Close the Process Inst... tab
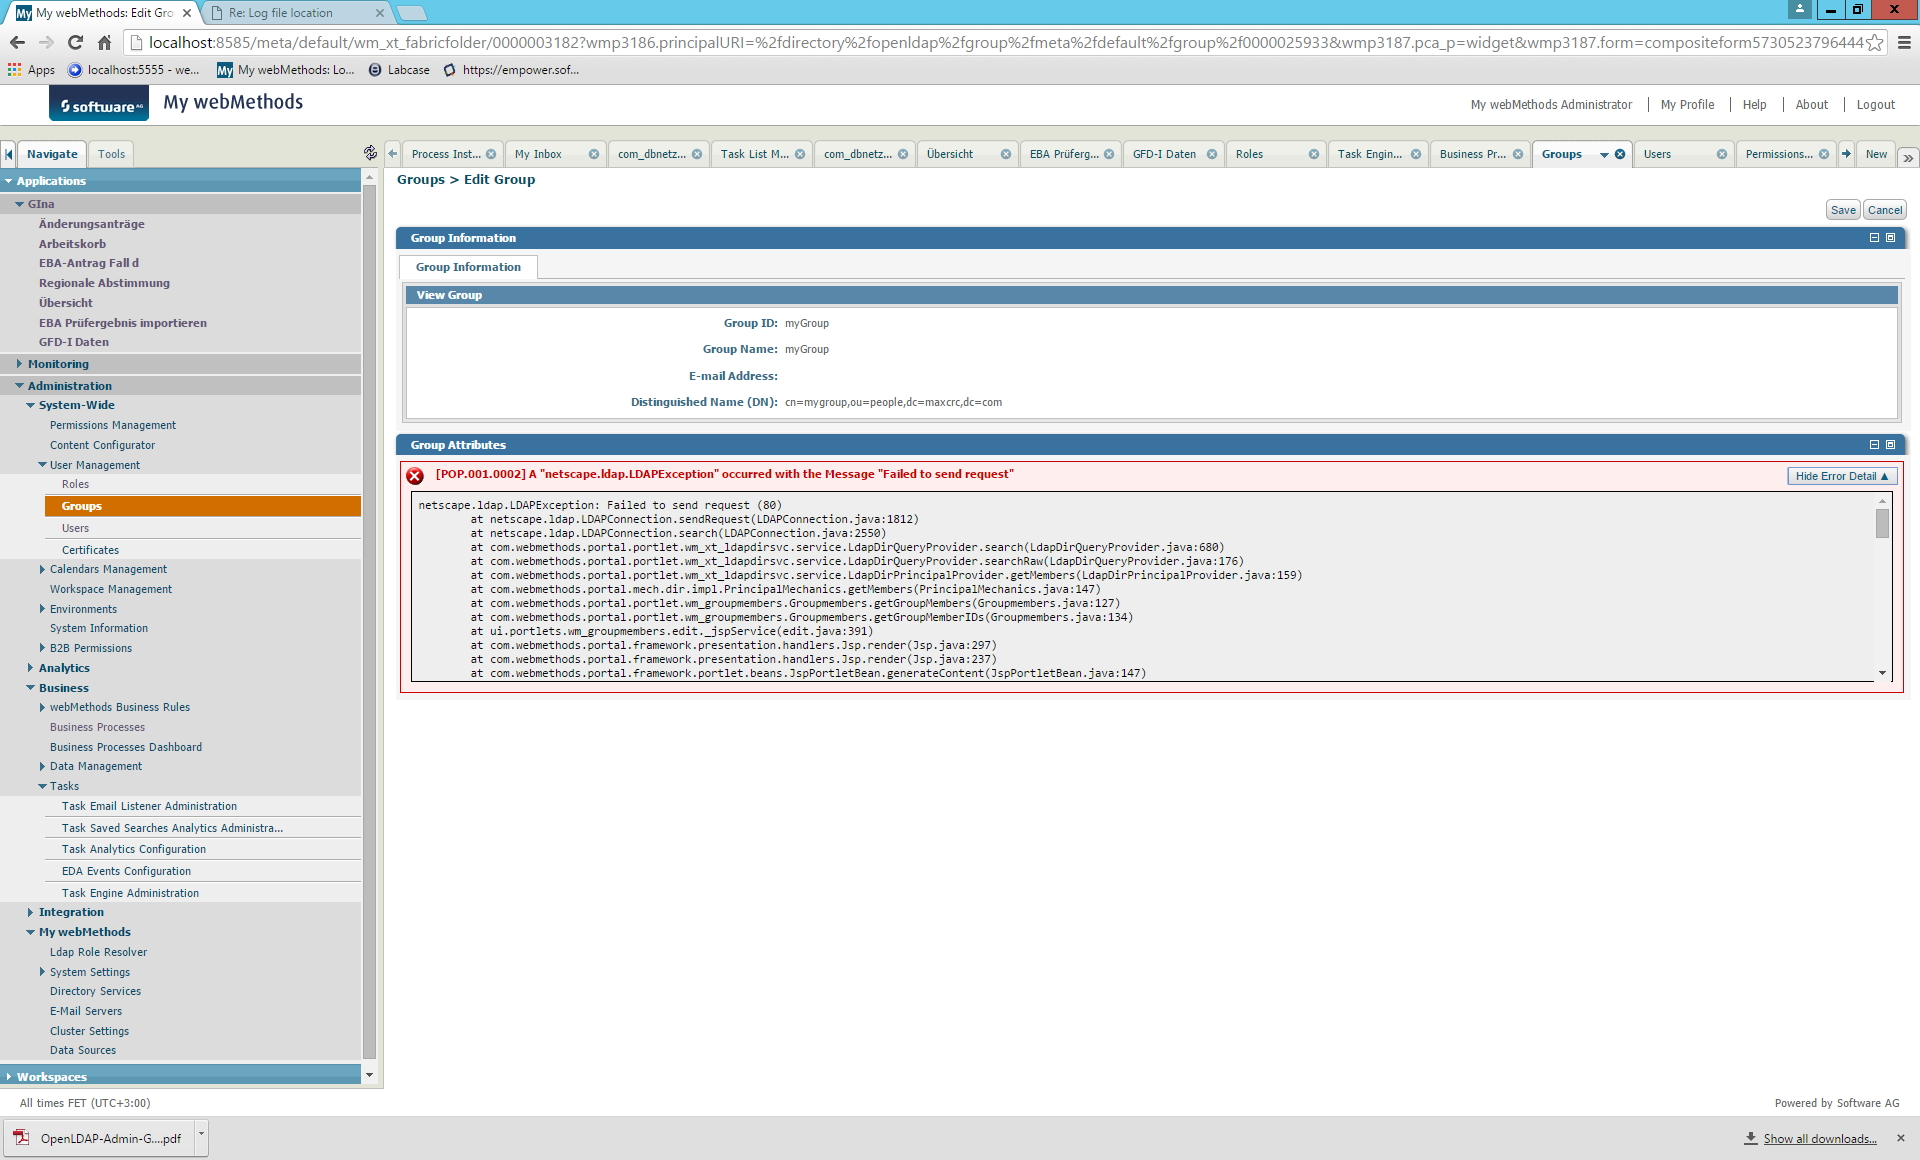 tap(491, 154)
